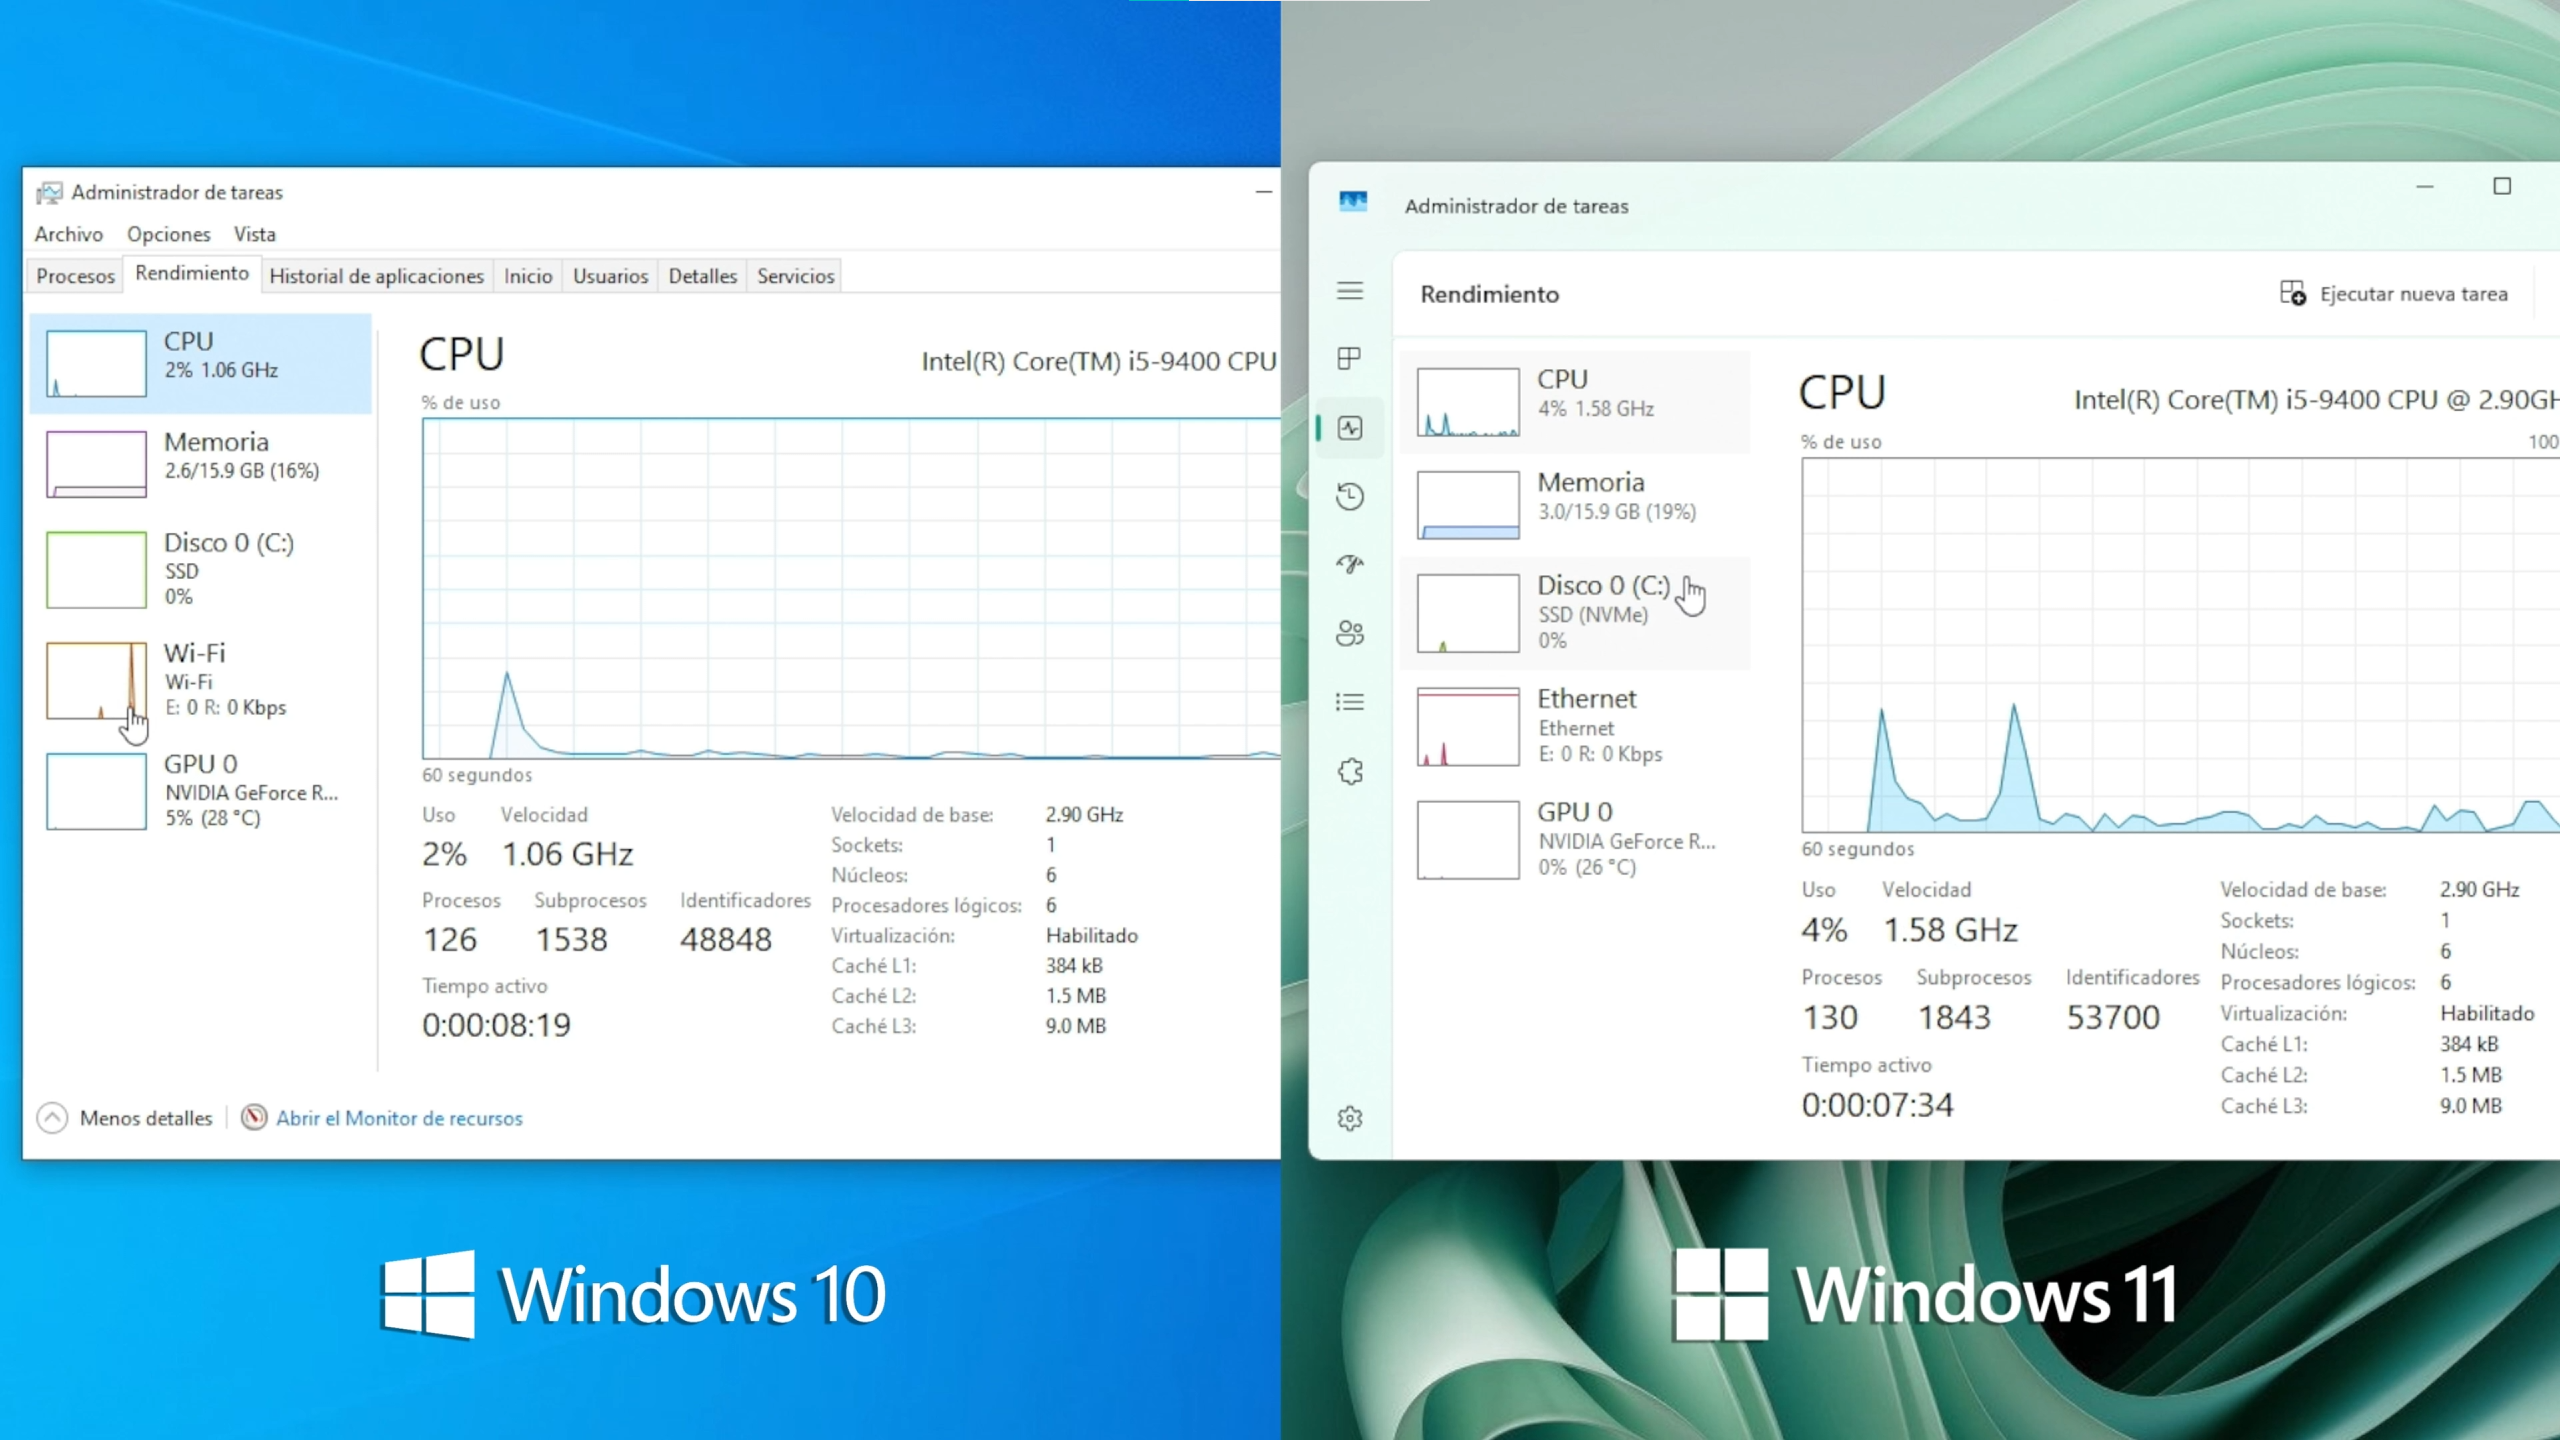
Task: Select Memoria 3.0/15.9 GB in Windows 11
Action: pos(1575,504)
